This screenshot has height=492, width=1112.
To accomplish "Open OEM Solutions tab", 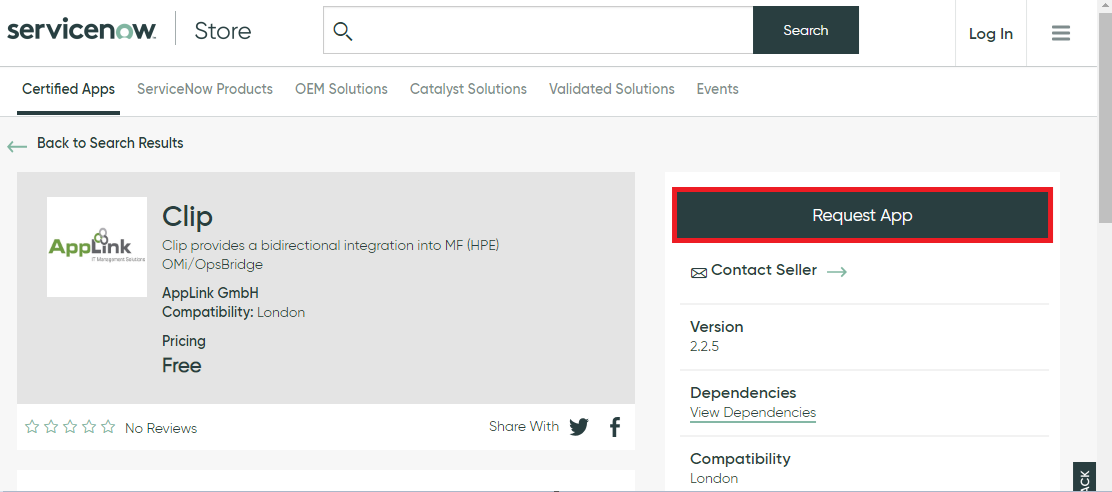I will tap(341, 89).
